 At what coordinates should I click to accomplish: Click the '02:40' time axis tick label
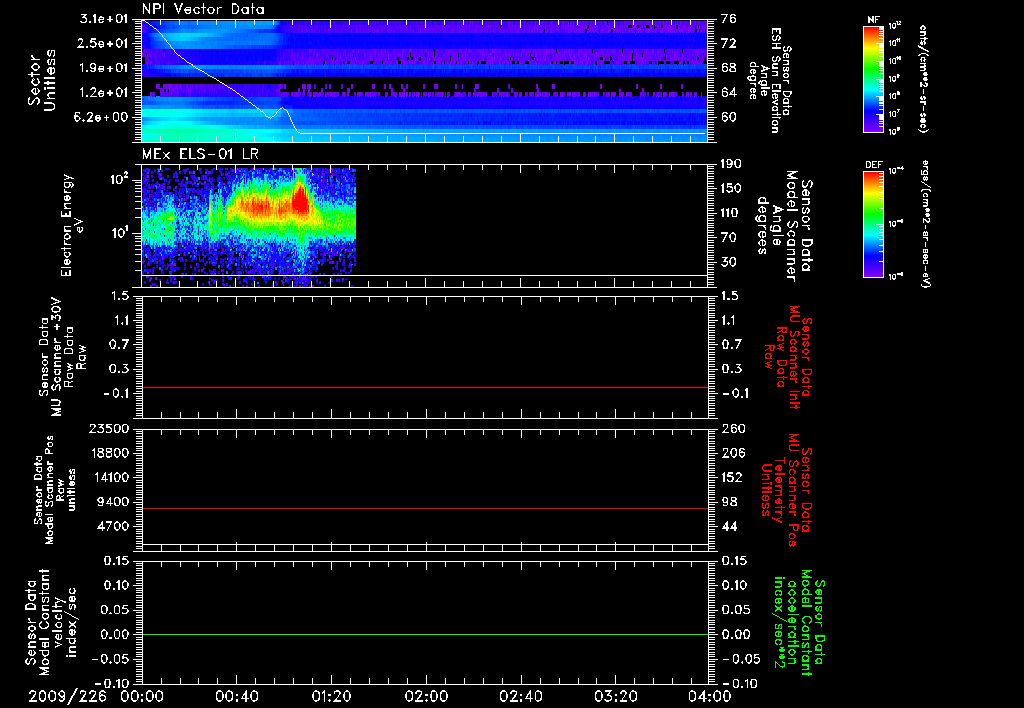tap(520, 696)
